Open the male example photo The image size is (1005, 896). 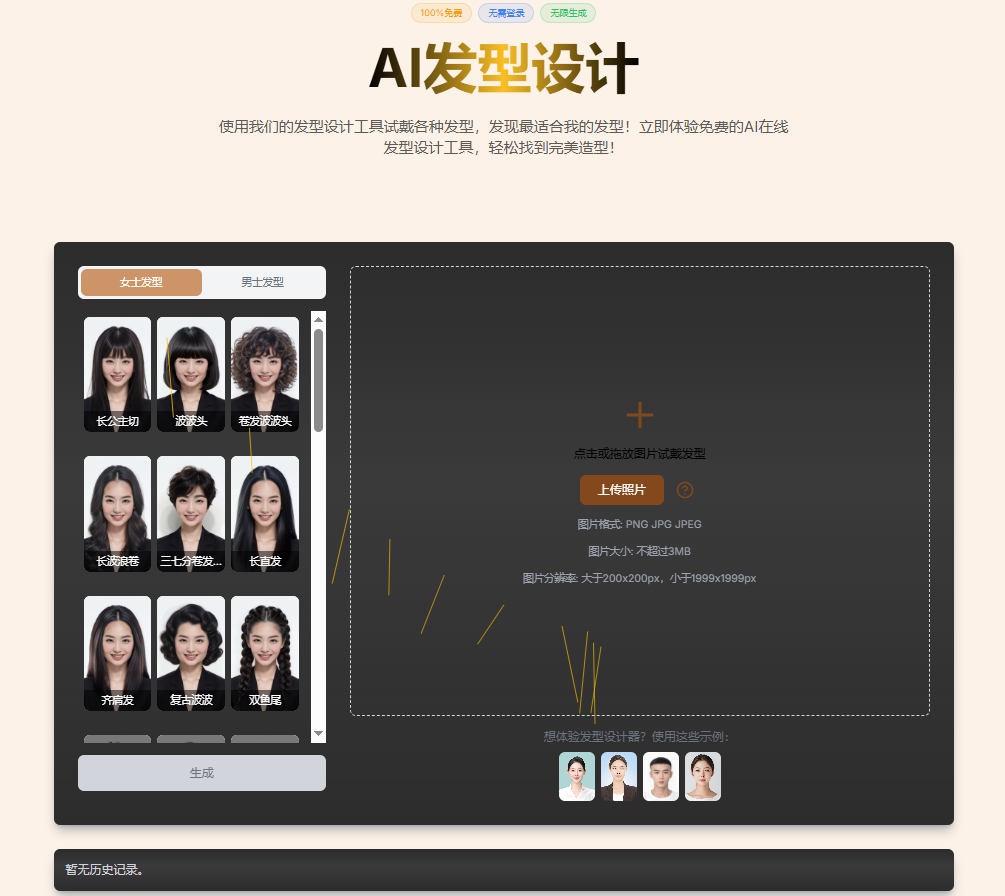[660, 776]
